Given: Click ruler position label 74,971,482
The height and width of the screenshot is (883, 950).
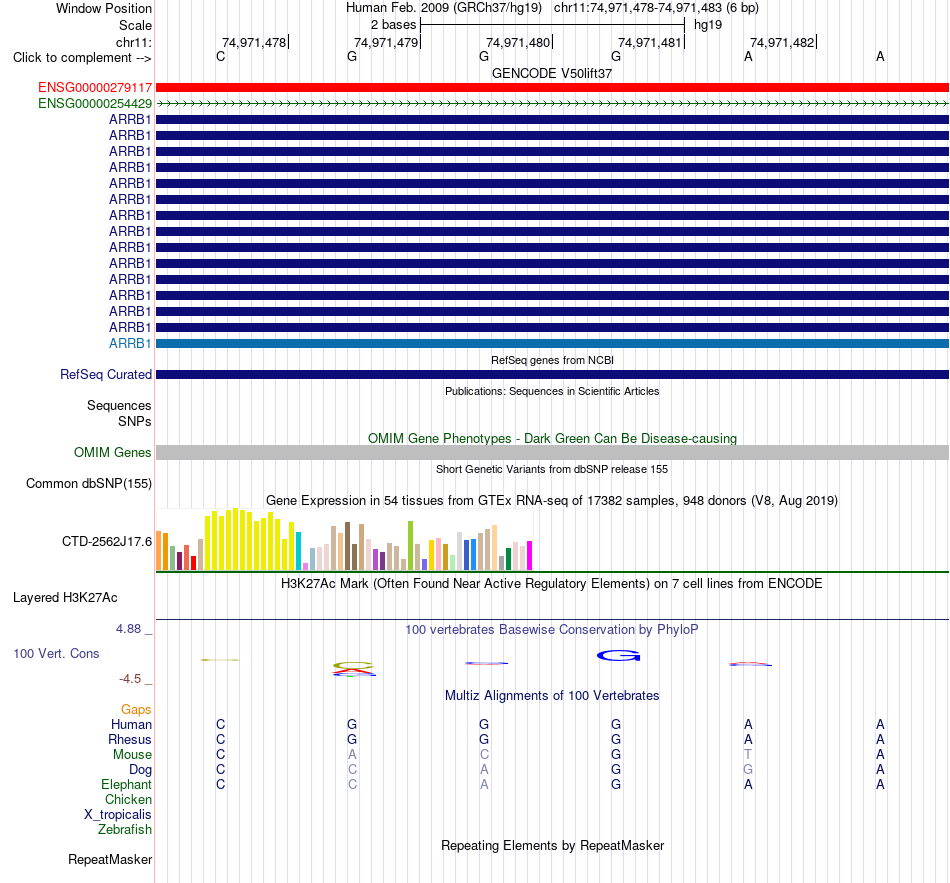Looking at the screenshot, I should (782, 42).
